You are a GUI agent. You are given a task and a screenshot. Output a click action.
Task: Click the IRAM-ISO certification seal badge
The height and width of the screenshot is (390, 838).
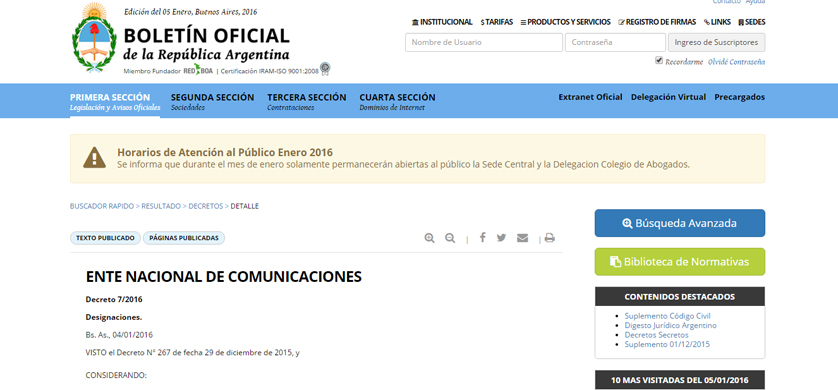(x=325, y=68)
